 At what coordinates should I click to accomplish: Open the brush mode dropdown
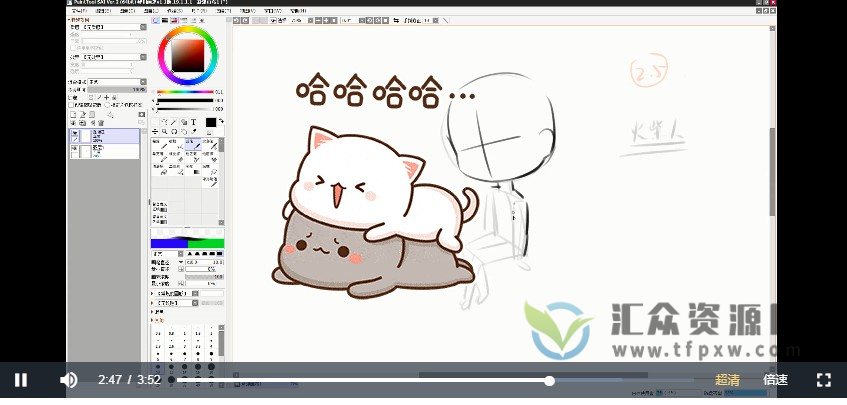[167, 254]
